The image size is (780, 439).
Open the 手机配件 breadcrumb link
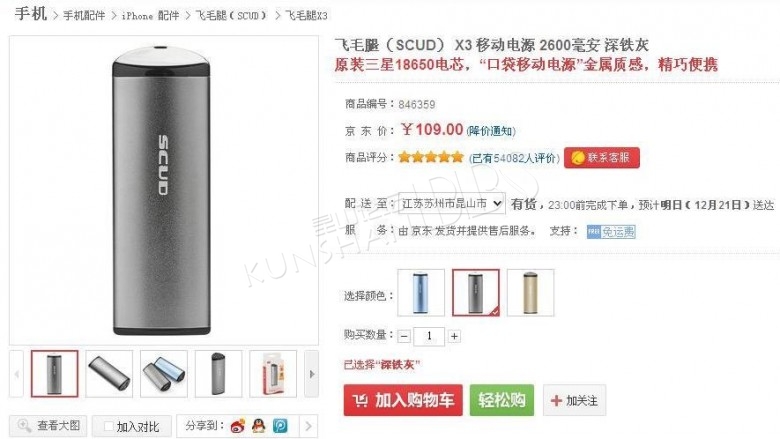[x=84, y=16]
